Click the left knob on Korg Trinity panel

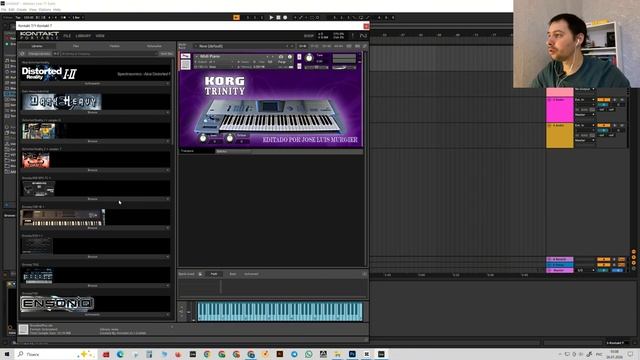203,139
